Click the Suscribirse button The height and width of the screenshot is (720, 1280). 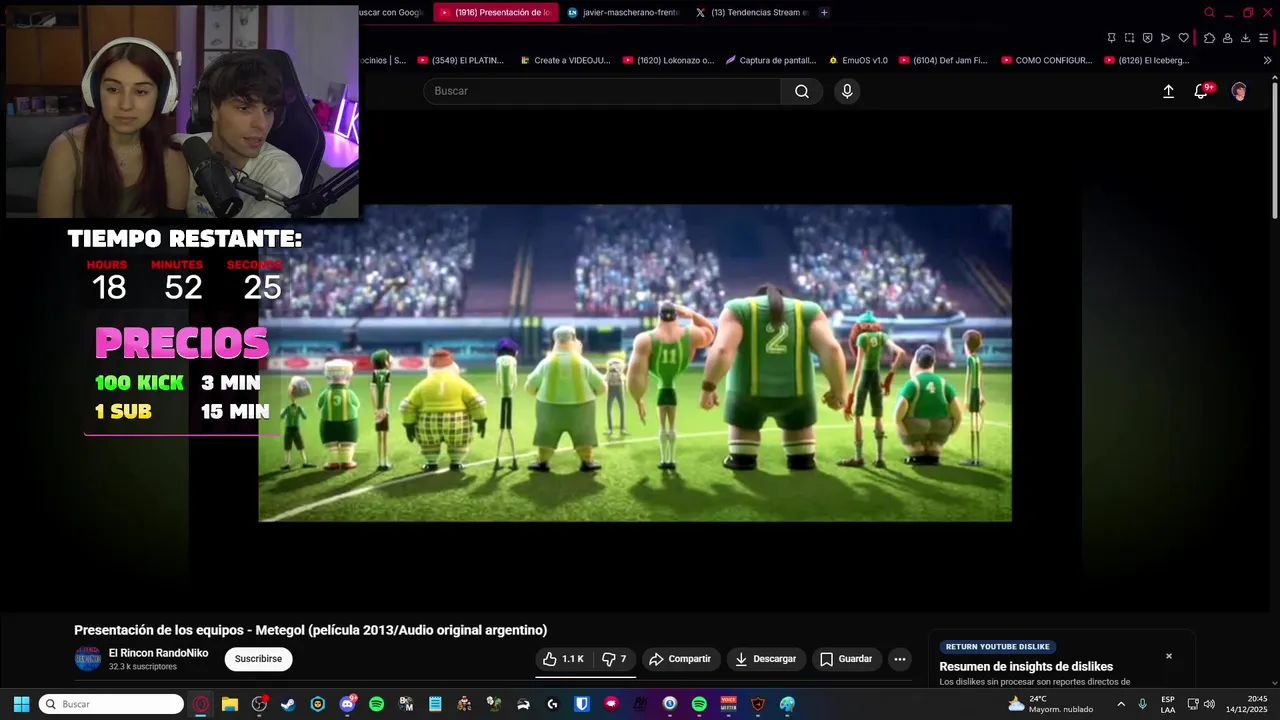pos(258,659)
